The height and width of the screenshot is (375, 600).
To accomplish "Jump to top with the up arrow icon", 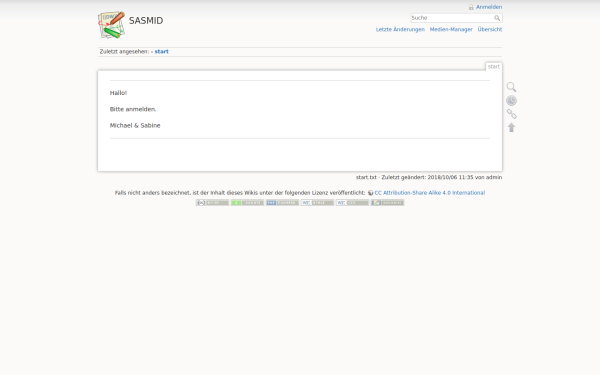I will tap(511, 127).
